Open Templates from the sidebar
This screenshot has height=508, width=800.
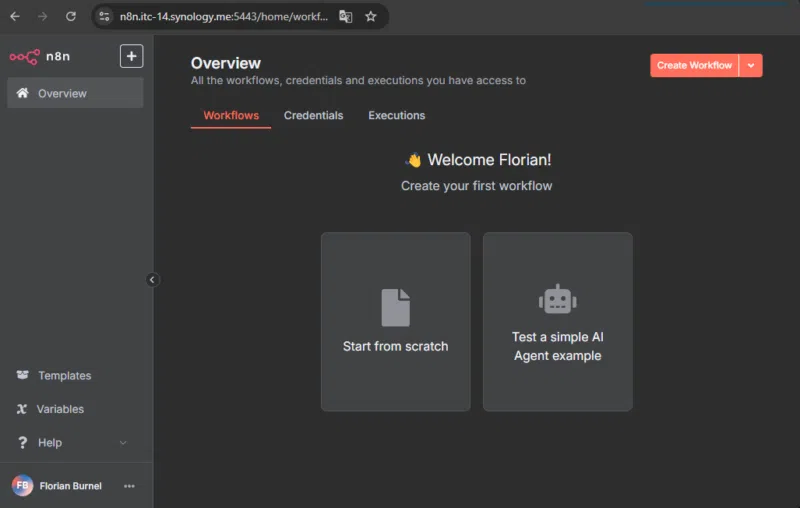(64, 375)
